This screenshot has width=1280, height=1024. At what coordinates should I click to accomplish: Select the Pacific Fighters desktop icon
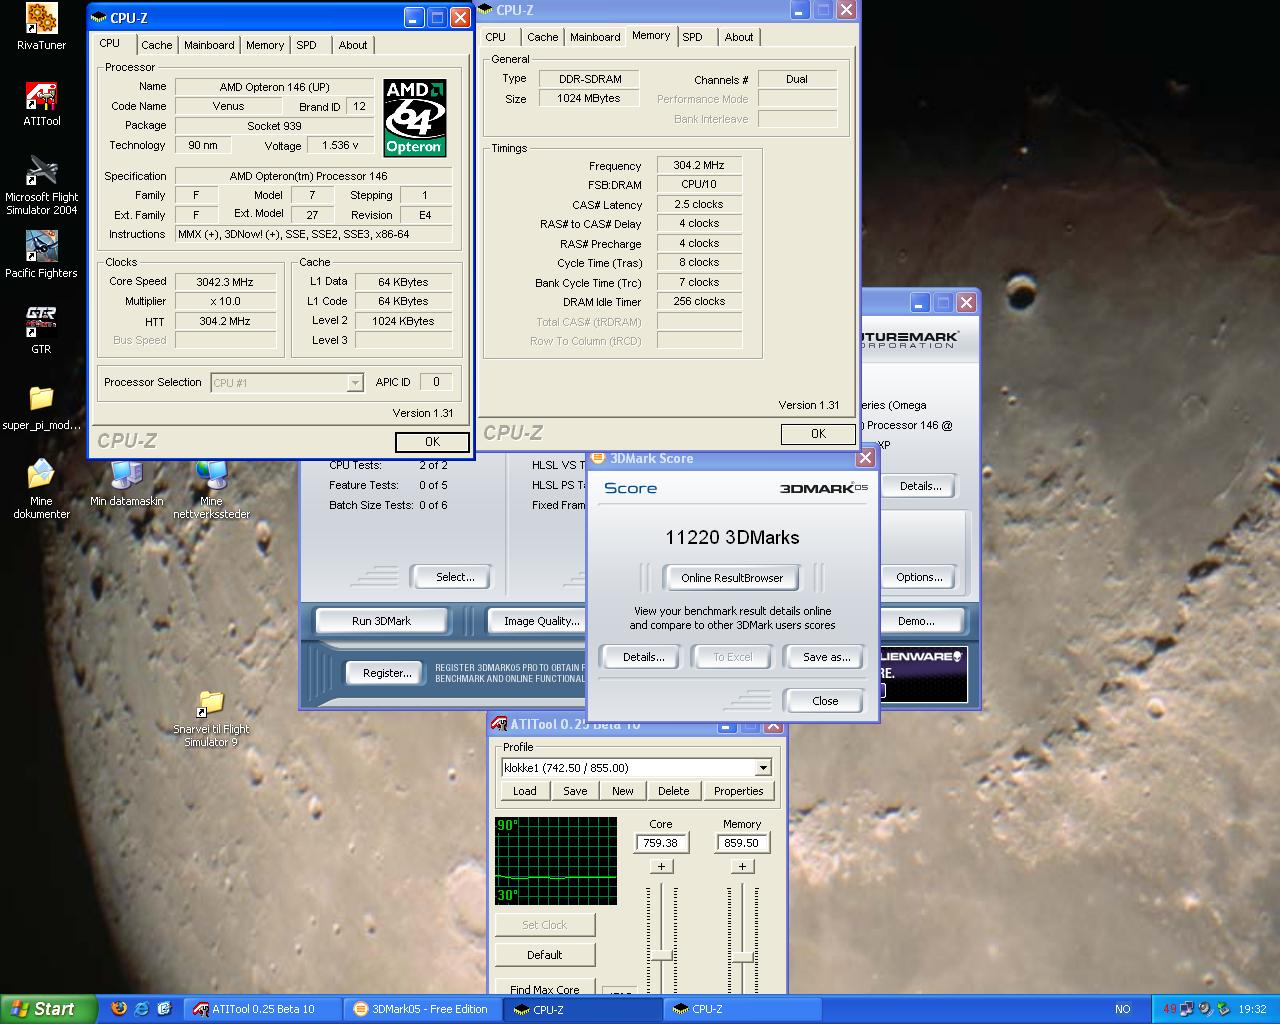[41, 254]
